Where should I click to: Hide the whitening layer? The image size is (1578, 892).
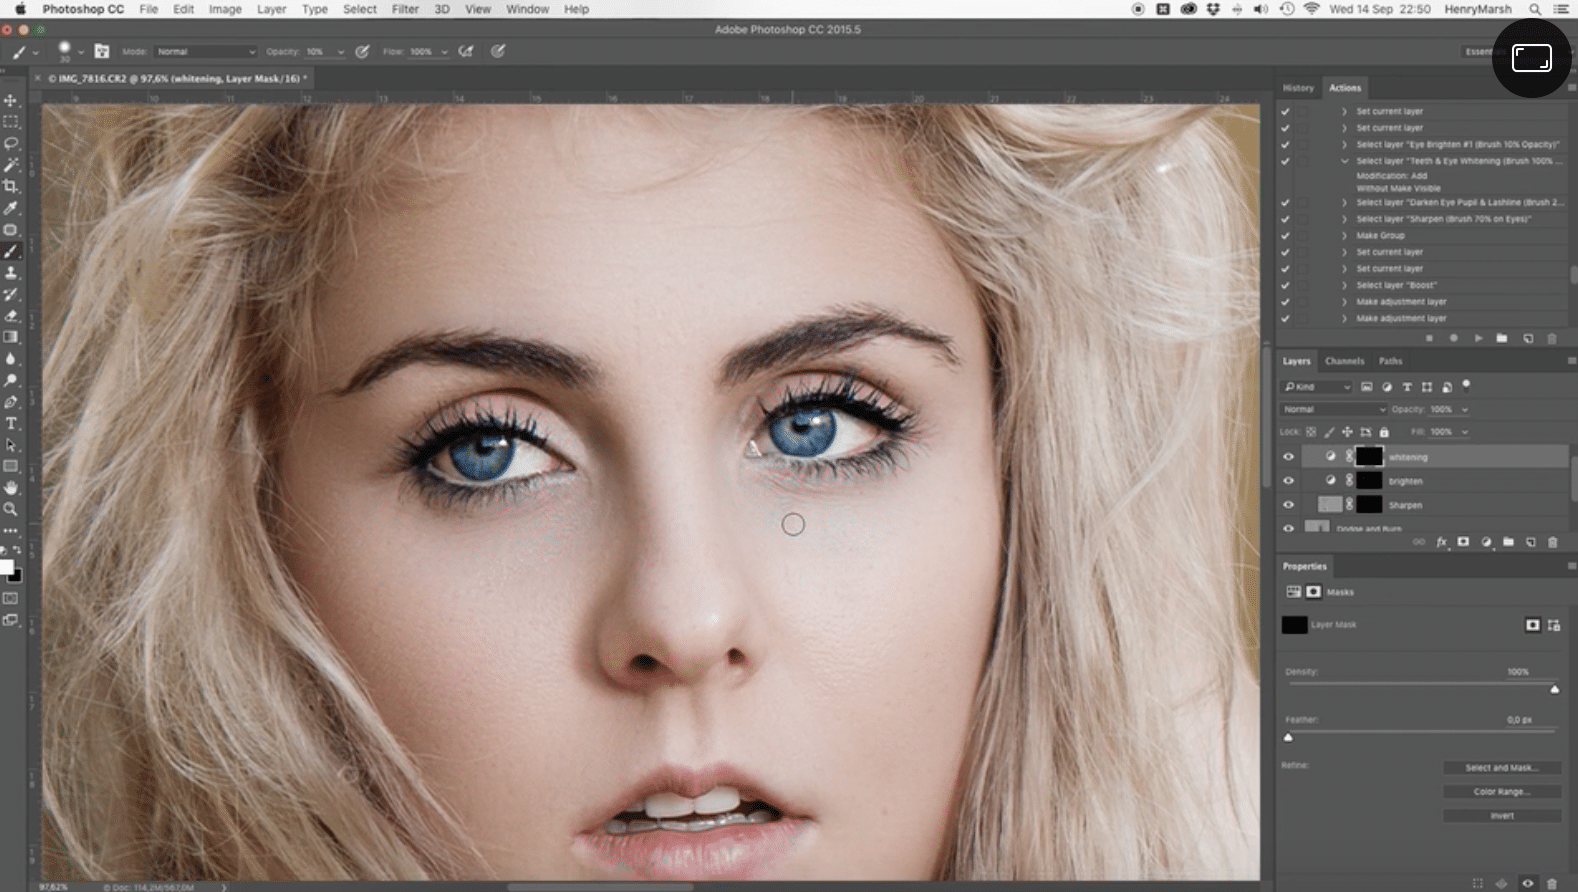tap(1288, 457)
